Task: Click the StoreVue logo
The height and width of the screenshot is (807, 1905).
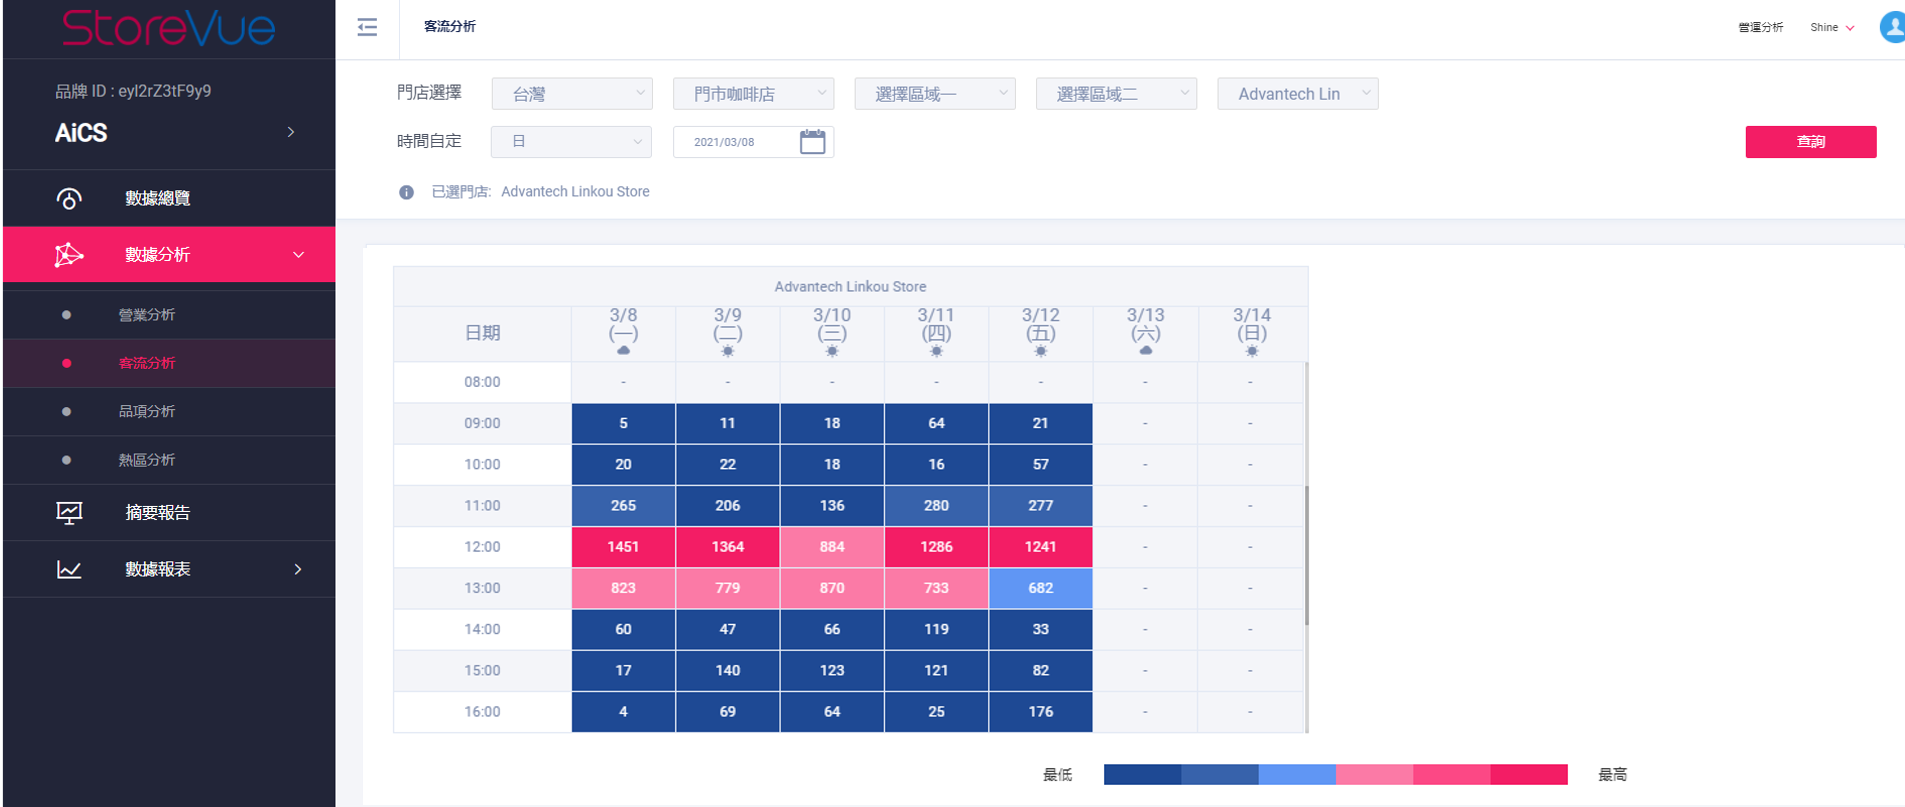Action: (x=169, y=28)
